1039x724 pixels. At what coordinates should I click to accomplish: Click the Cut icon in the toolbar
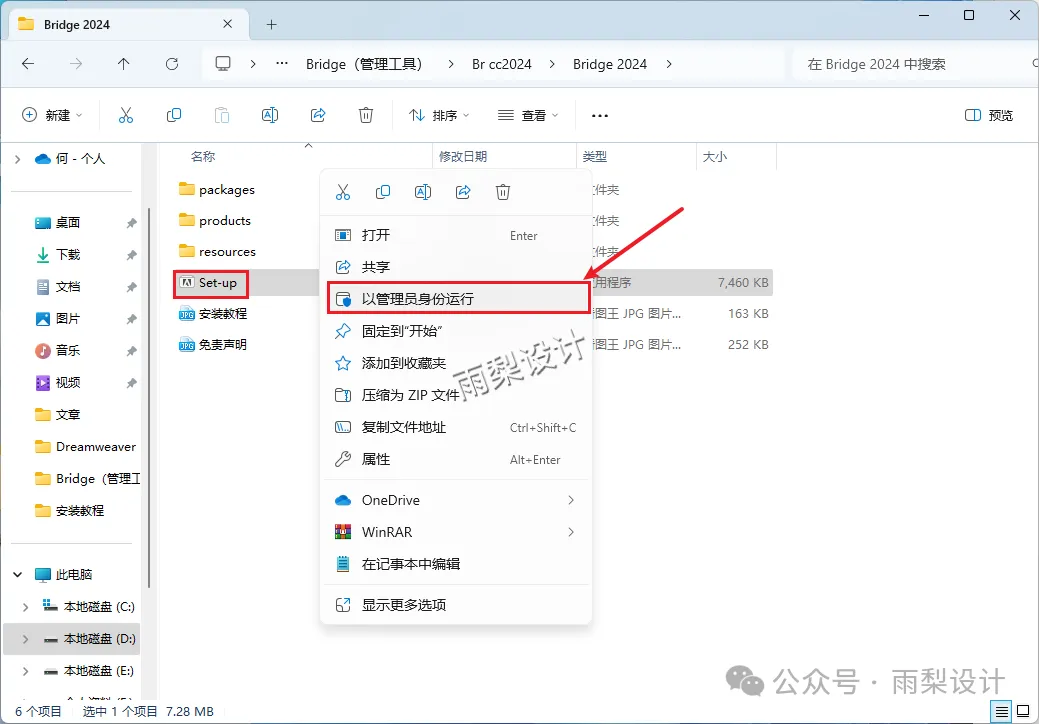point(126,115)
